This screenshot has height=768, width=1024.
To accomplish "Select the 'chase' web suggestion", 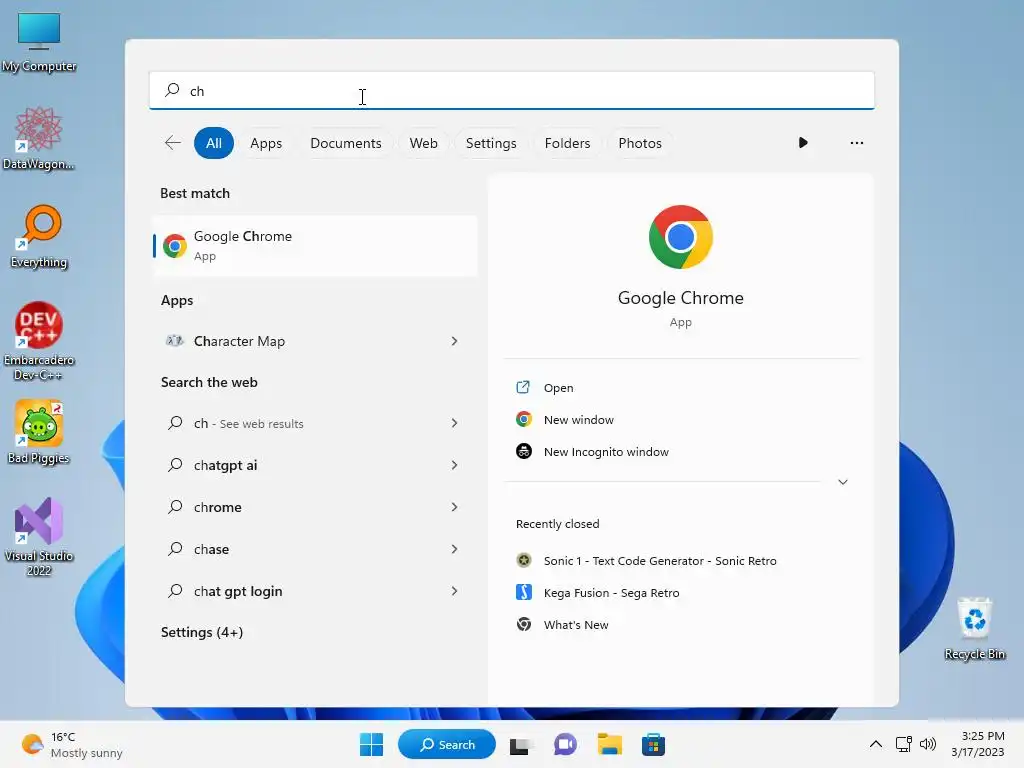I will pos(211,549).
